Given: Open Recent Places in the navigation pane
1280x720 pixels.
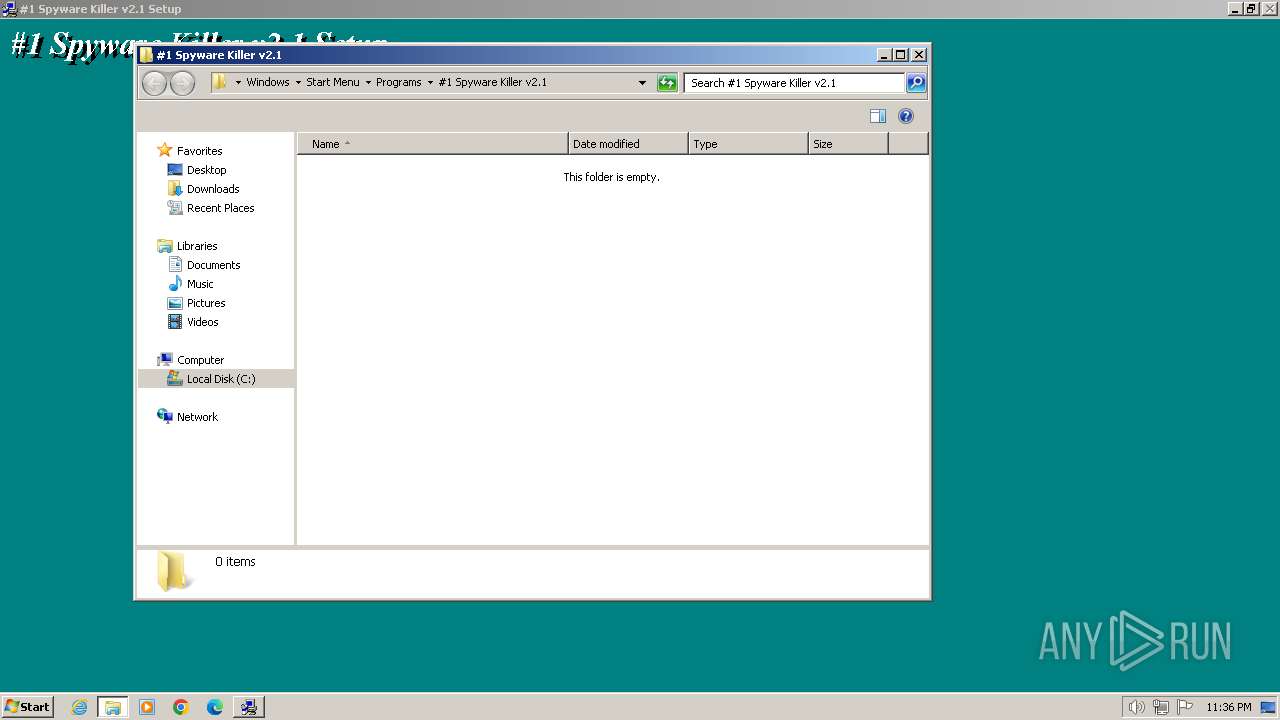Looking at the screenshot, I should 221,208.
